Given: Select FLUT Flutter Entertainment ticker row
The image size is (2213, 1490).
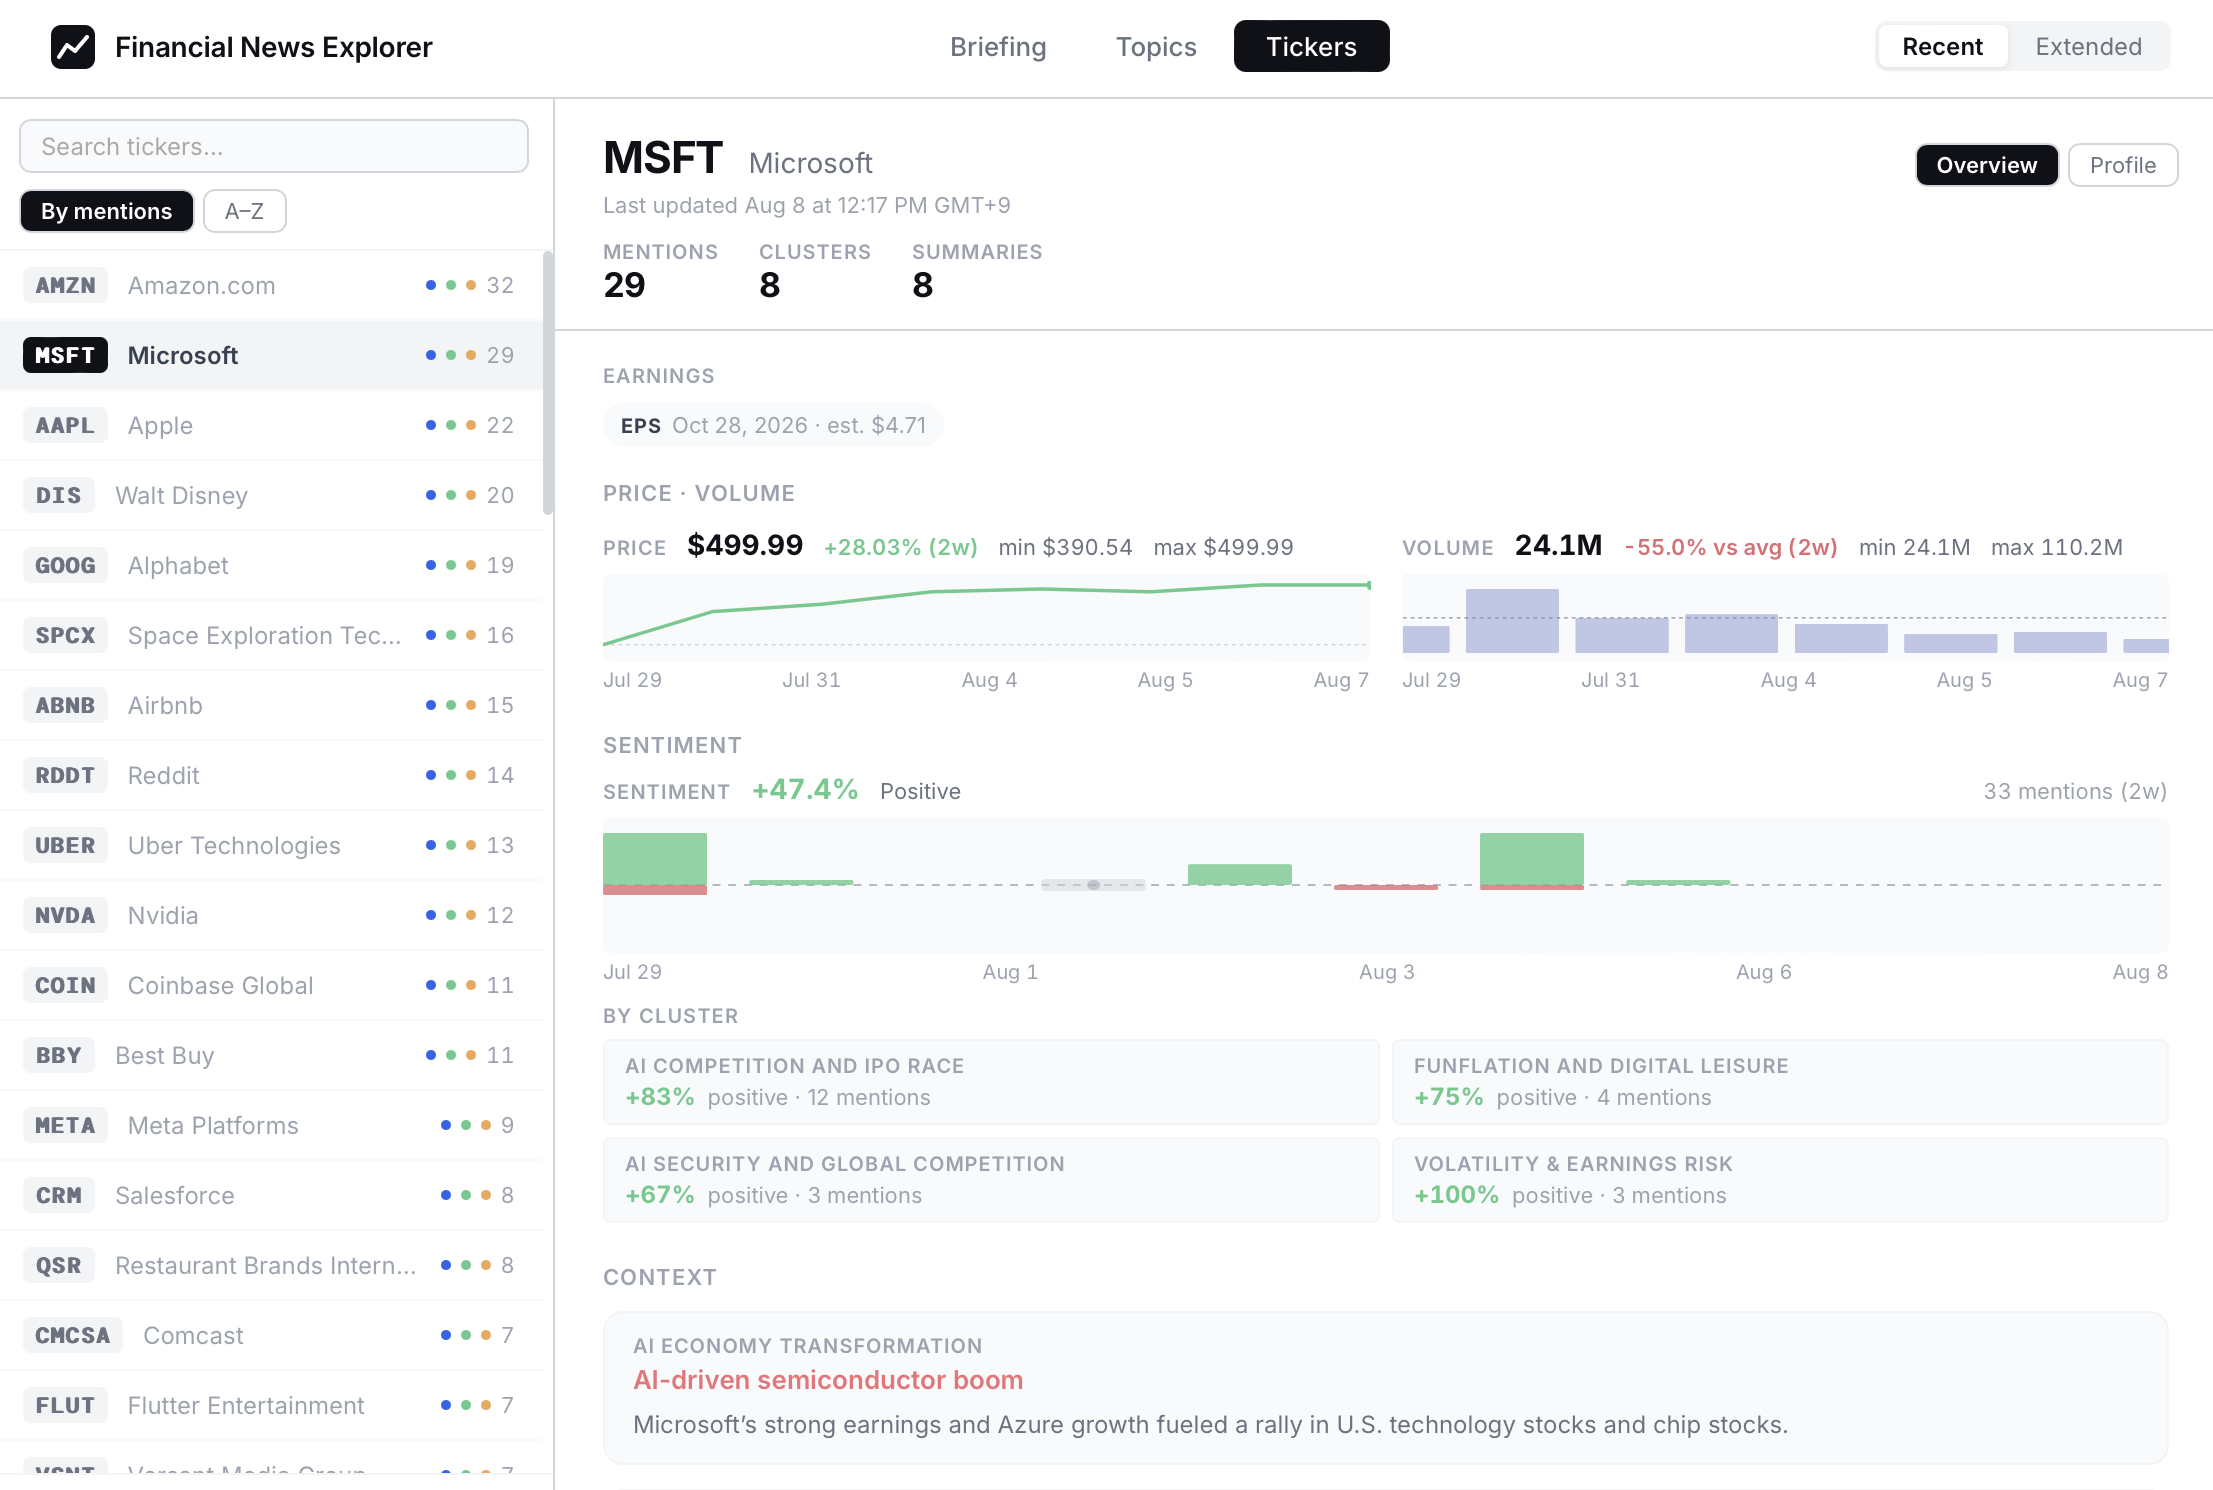Looking at the screenshot, I should 271,1405.
